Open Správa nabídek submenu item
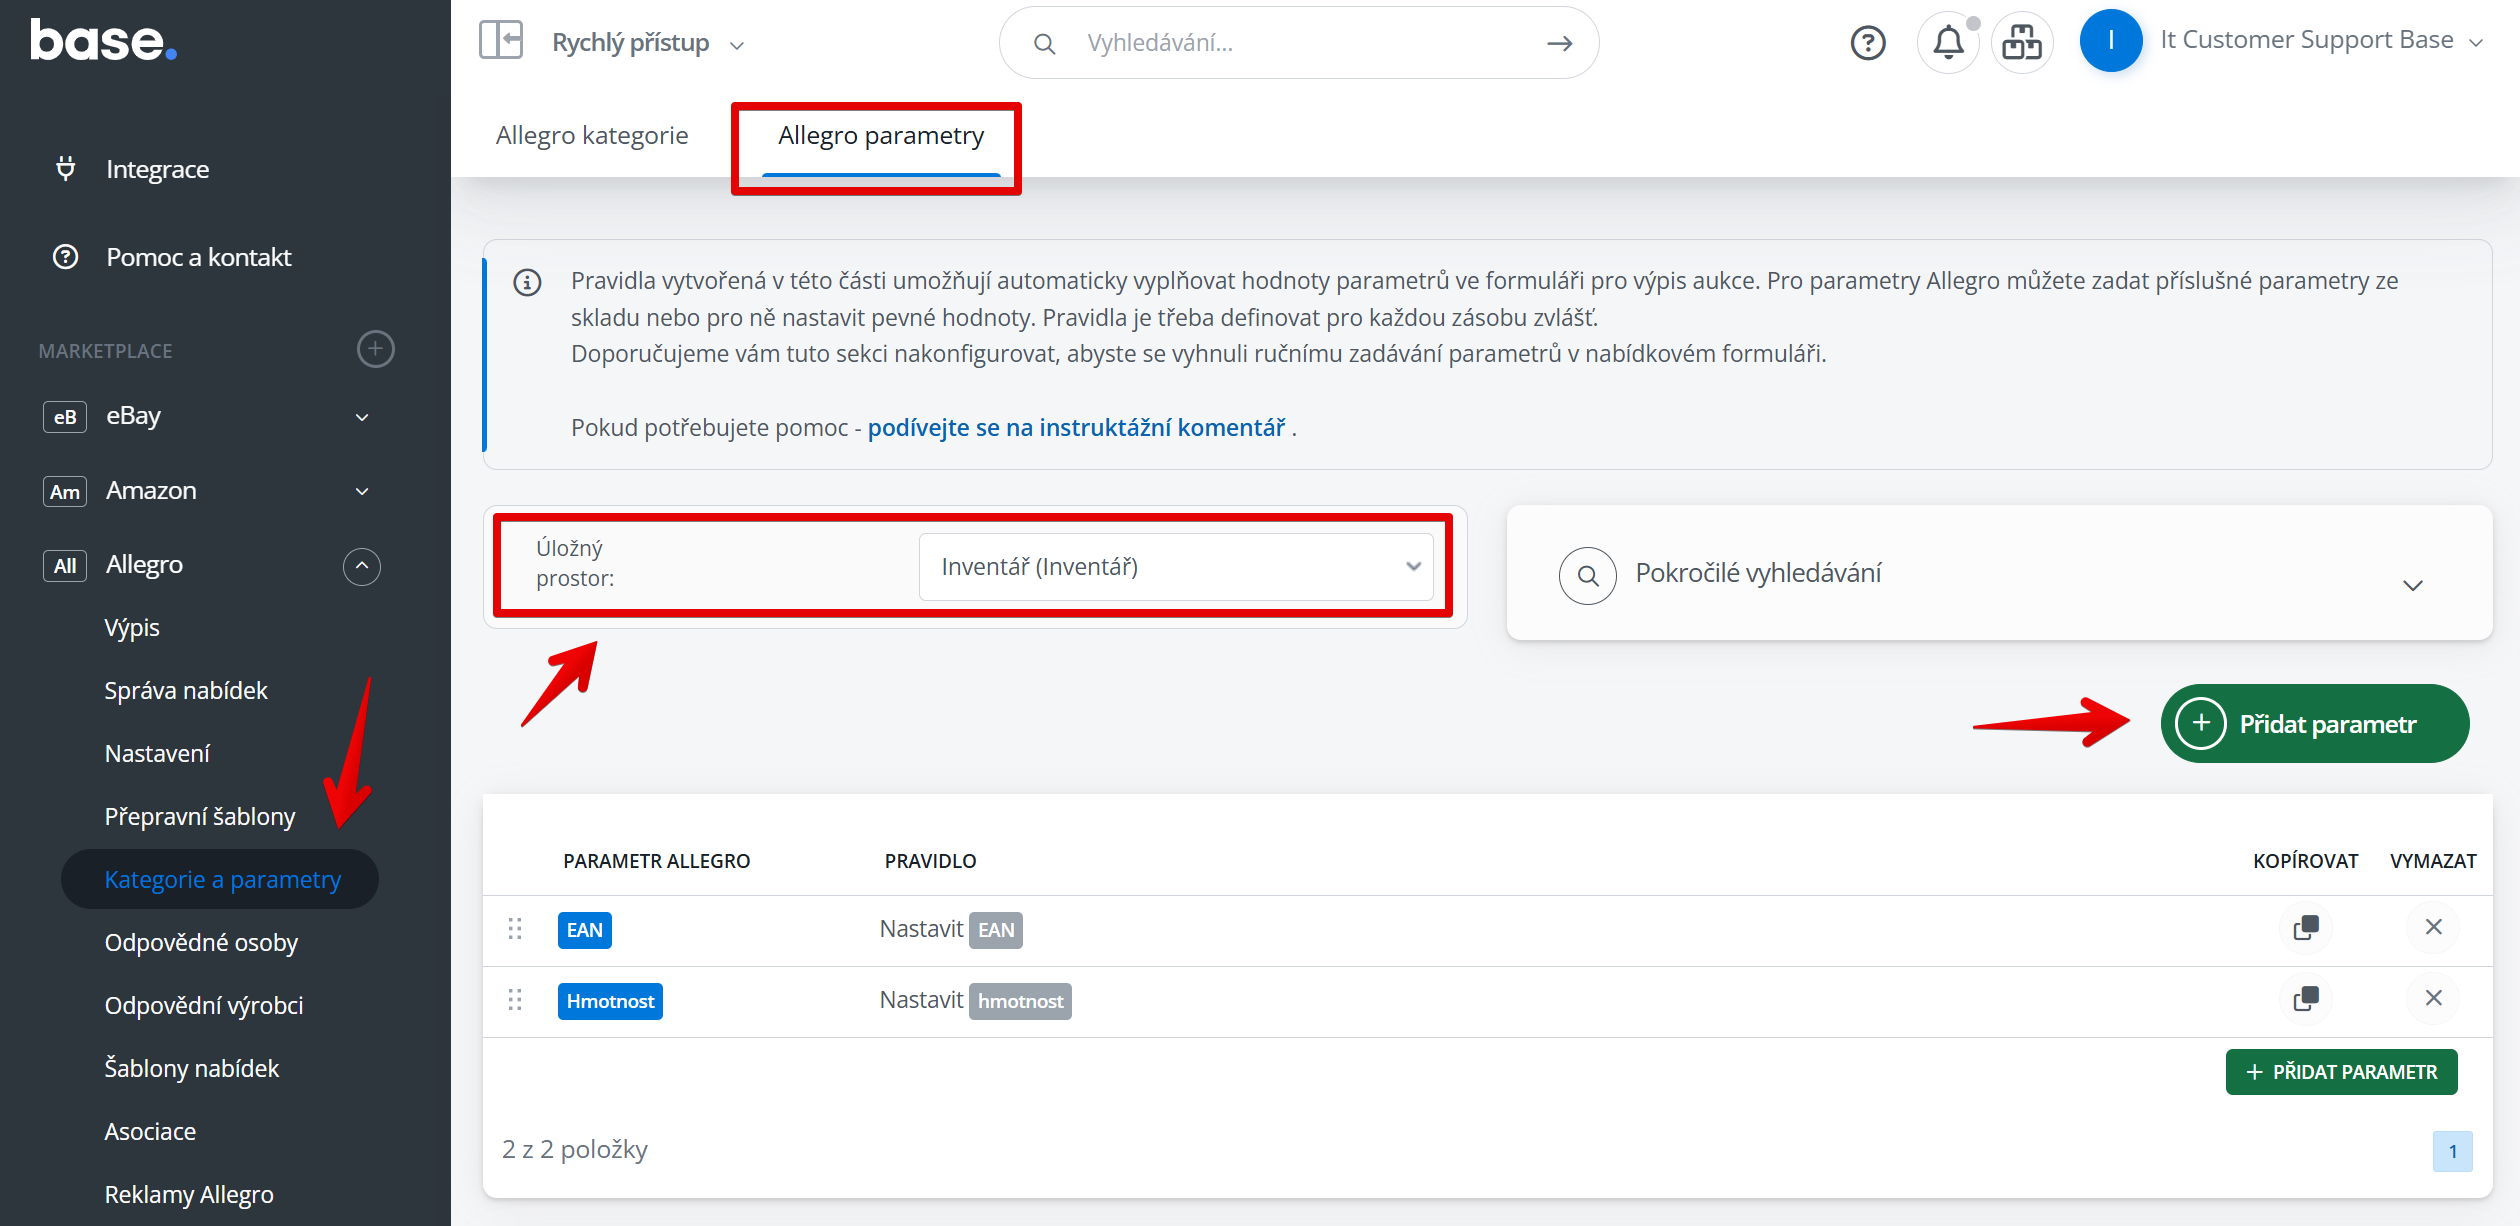 click(186, 691)
